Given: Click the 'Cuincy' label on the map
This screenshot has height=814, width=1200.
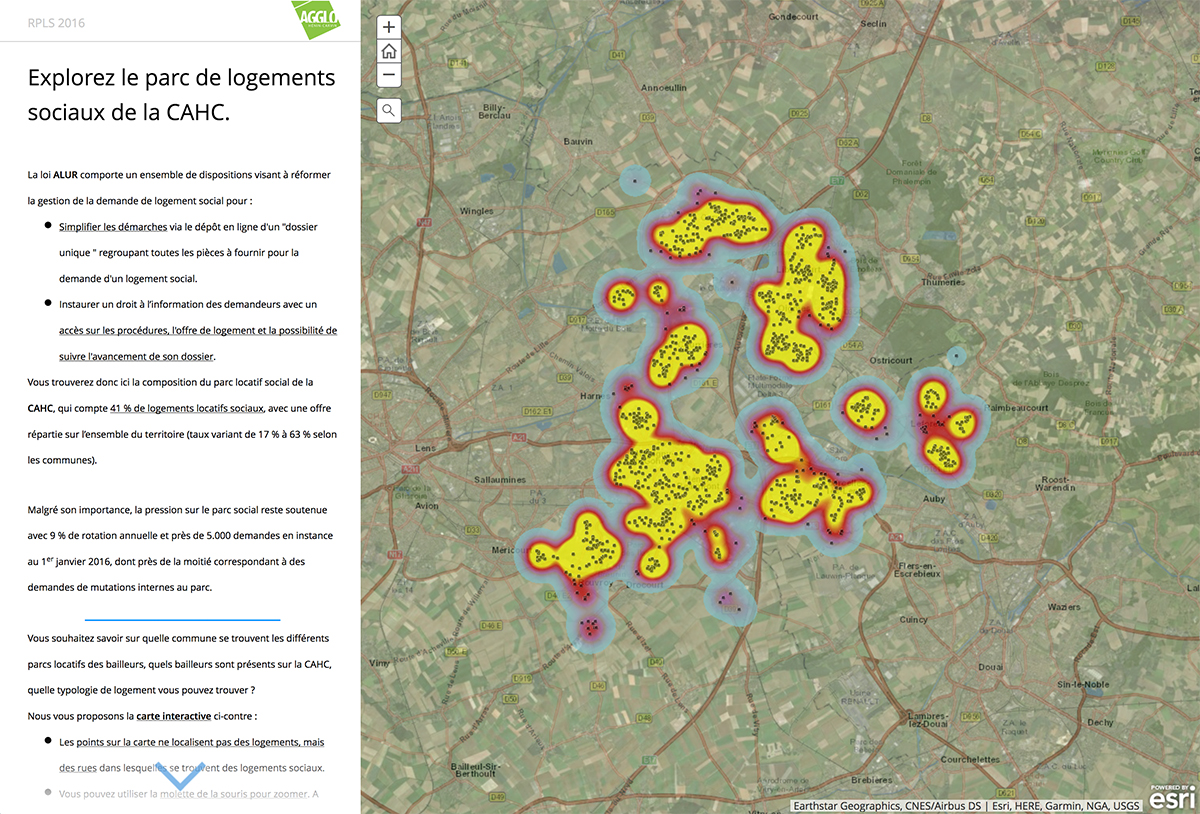Looking at the screenshot, I should (x=914, y=620).
